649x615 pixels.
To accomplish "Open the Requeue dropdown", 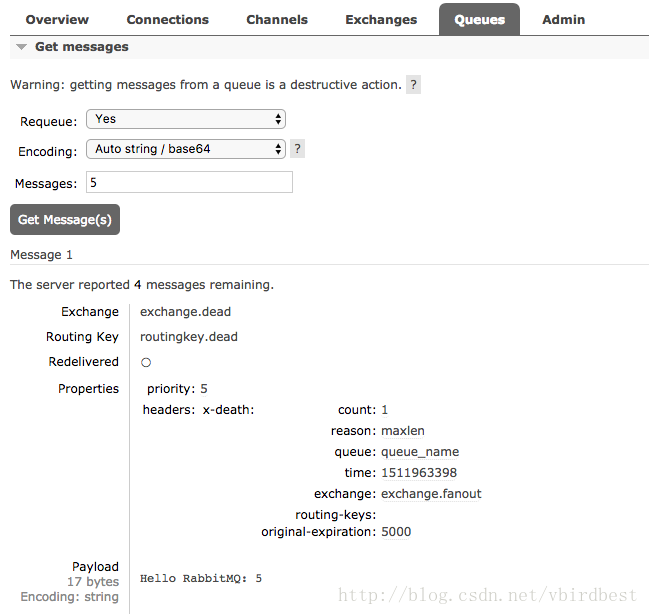I will [186, 119].
